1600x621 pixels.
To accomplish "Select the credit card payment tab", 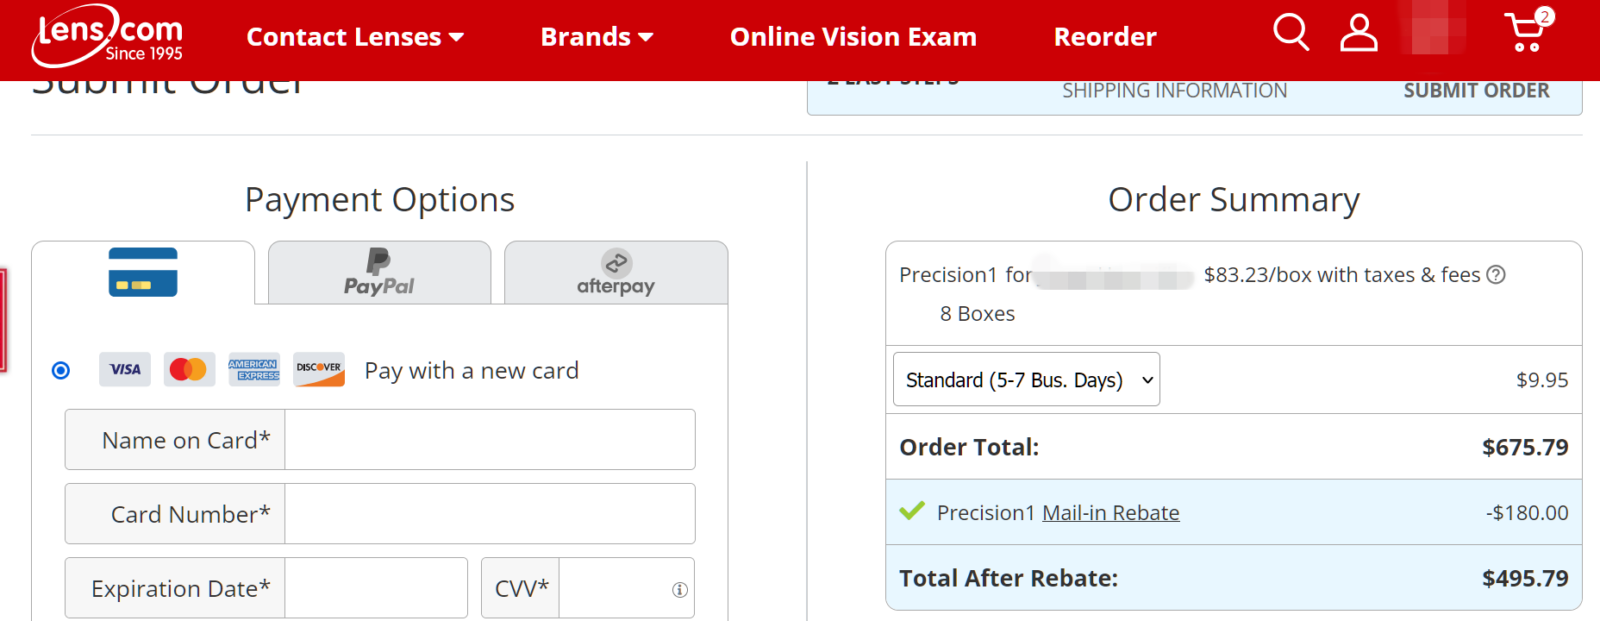I will [x=143, y=272].
